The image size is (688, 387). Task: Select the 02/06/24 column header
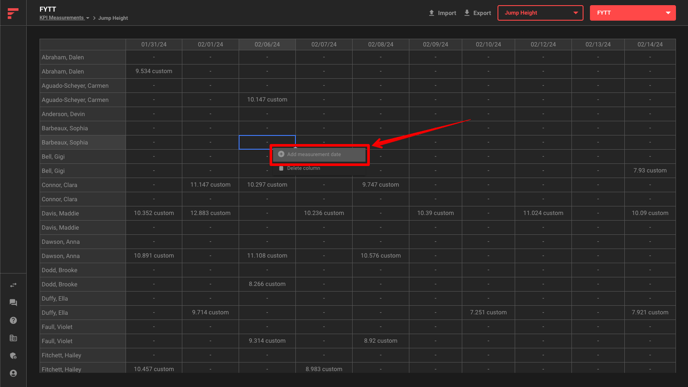(x=267, y=44)
